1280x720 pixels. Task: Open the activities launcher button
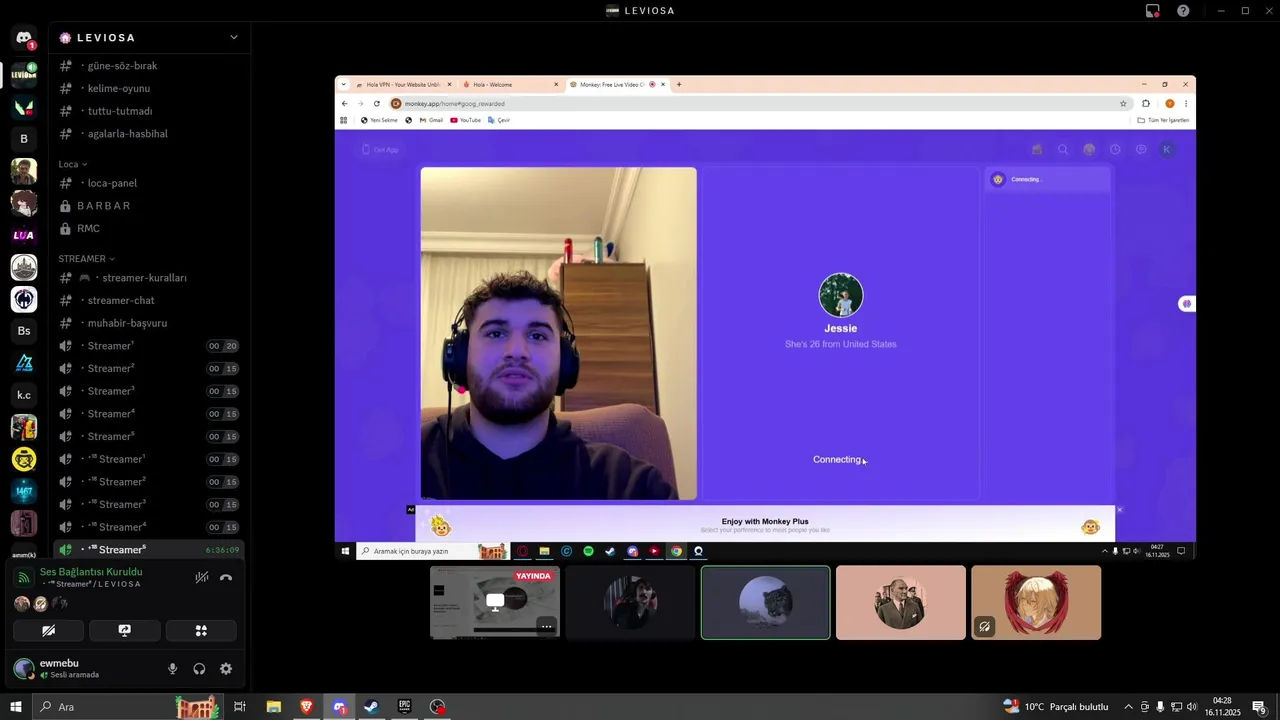[x=201, y=631]
